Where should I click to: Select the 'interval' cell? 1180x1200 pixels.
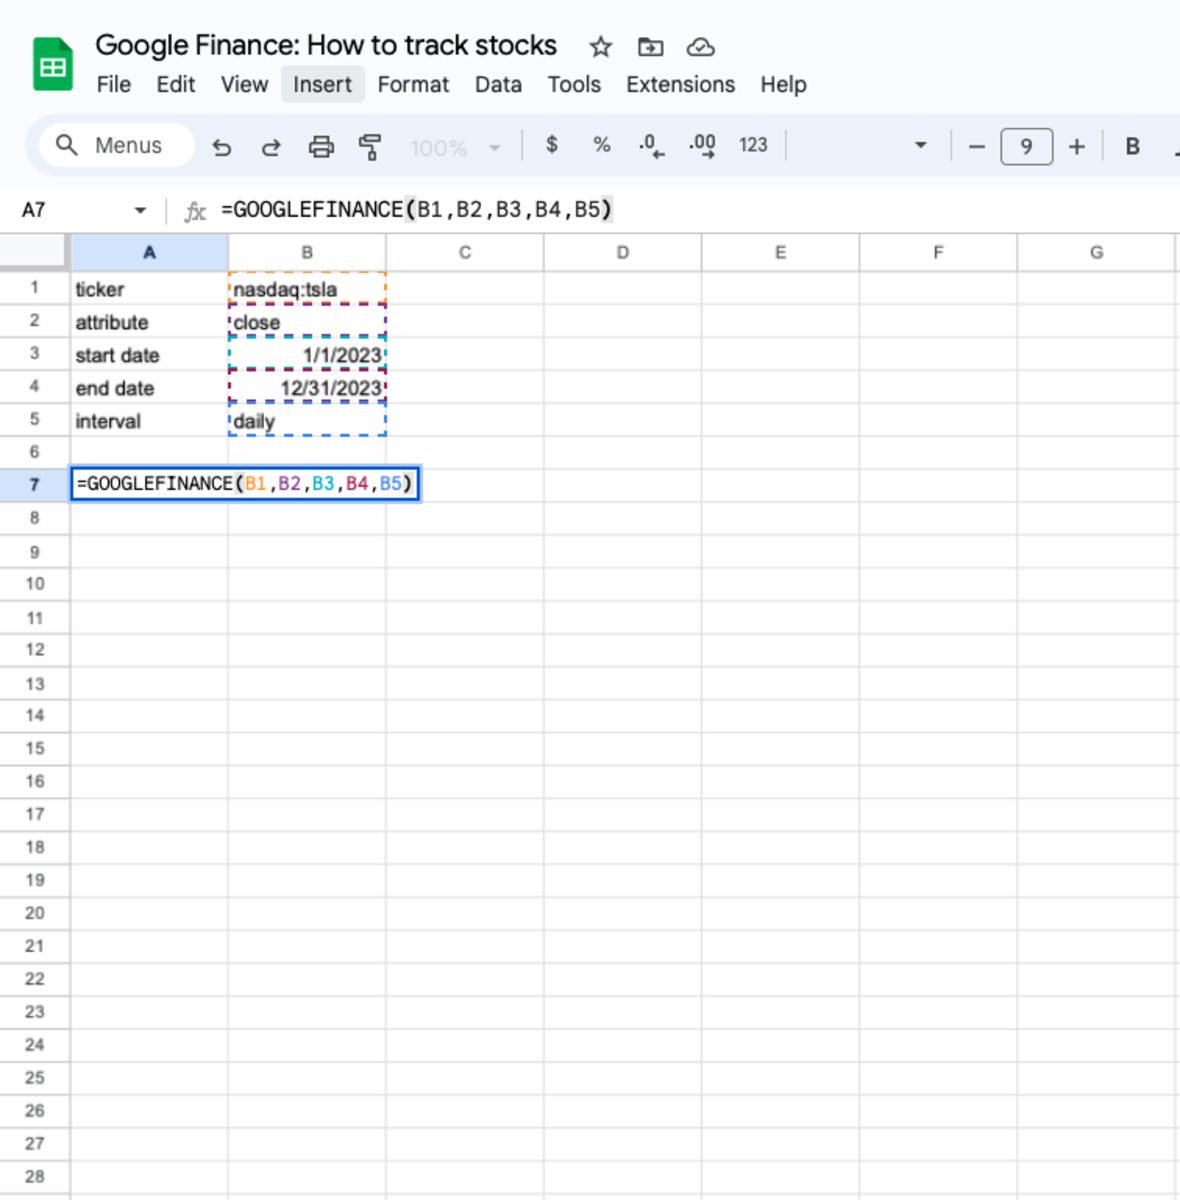click(x=149, y=421)
